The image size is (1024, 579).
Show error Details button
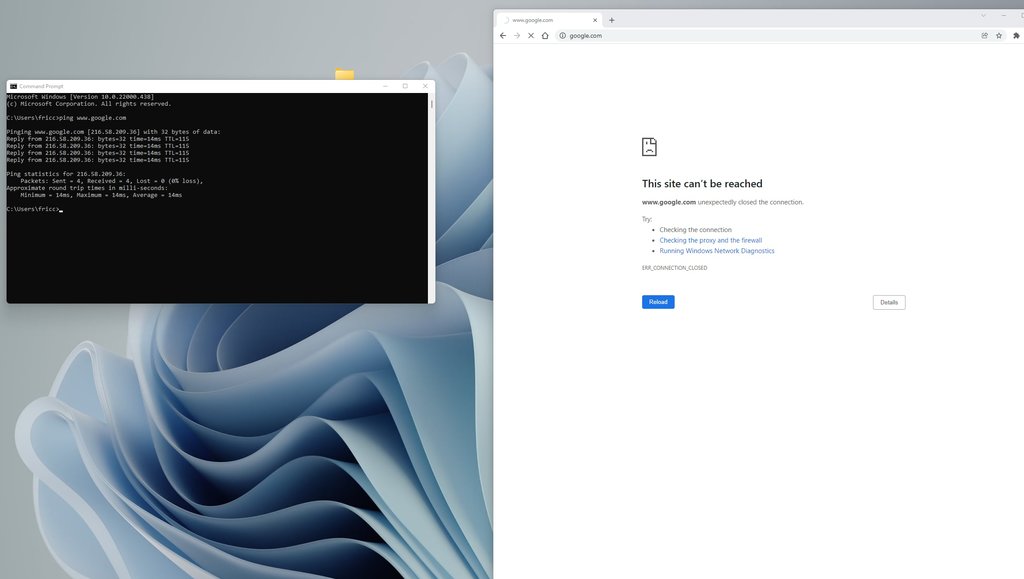click(889, 302)
